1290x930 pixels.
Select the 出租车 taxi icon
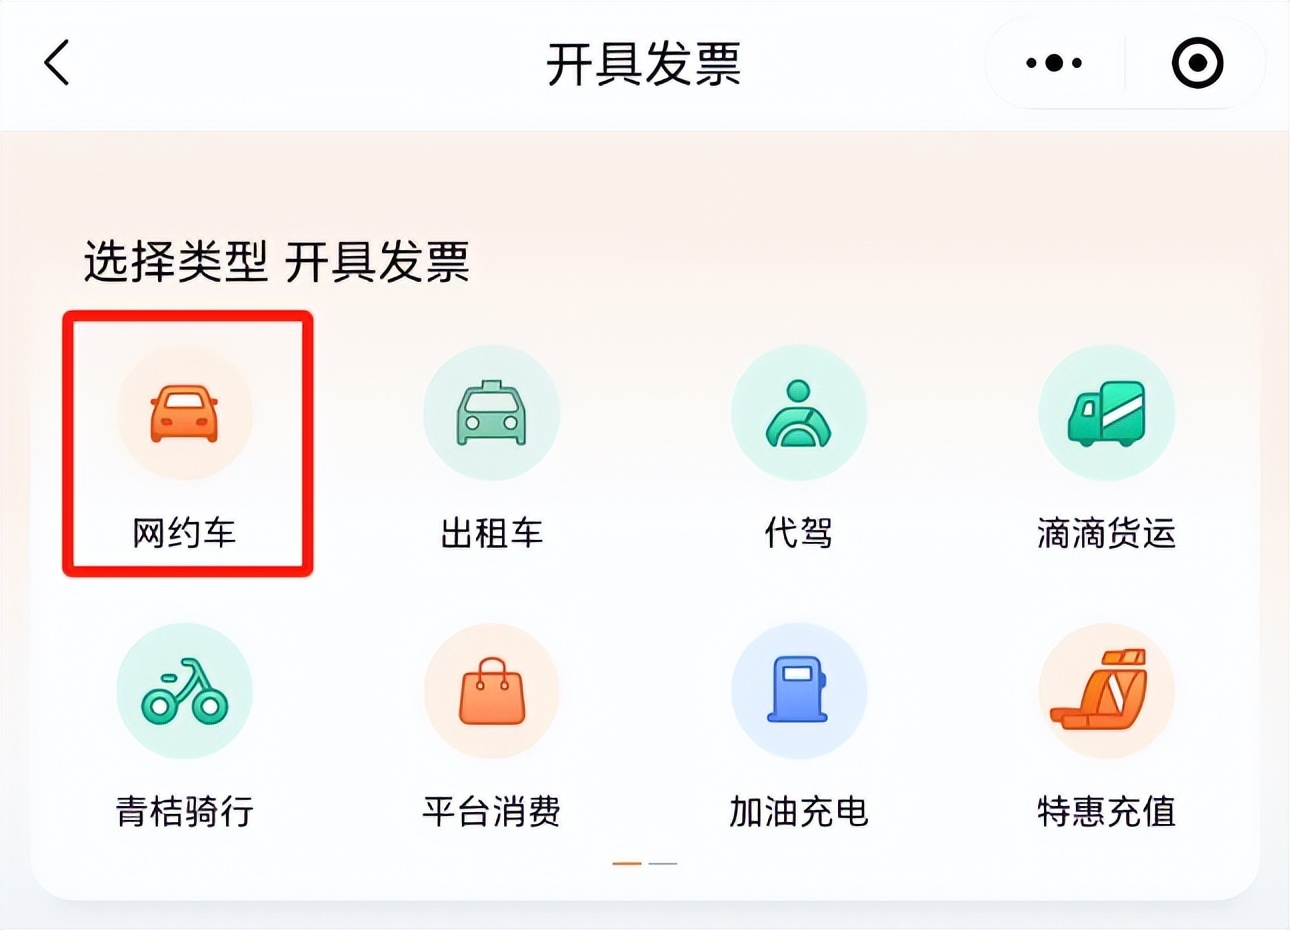pos(491,413)
